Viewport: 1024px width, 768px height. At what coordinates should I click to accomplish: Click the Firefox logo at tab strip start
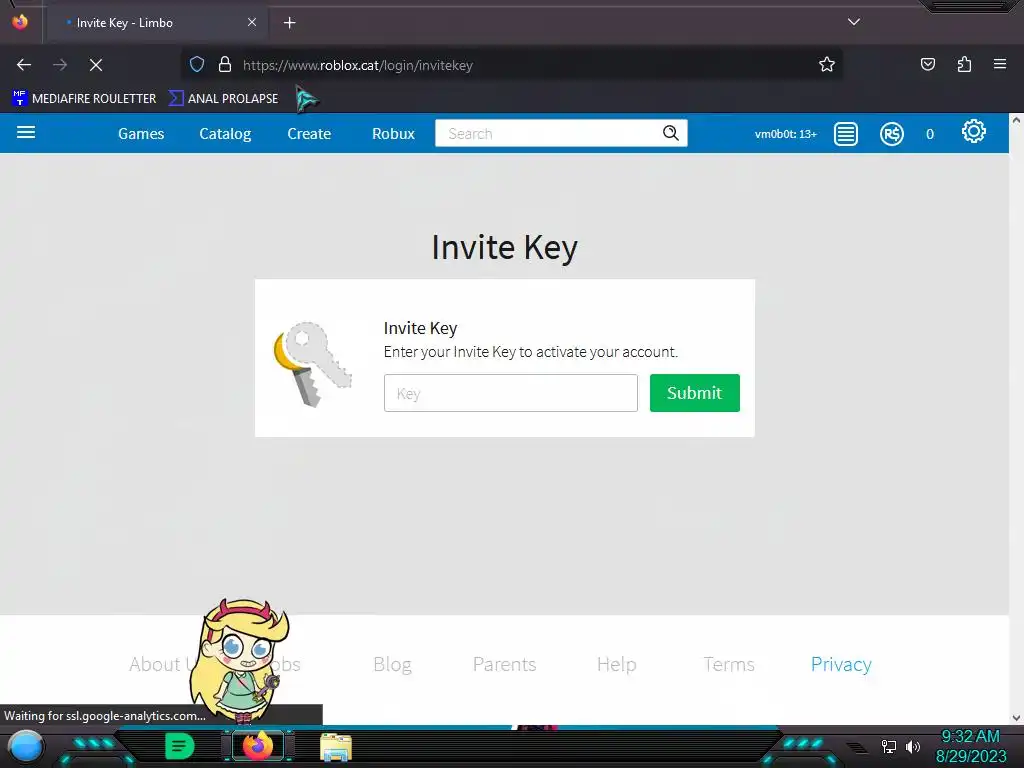coord(20,22)
